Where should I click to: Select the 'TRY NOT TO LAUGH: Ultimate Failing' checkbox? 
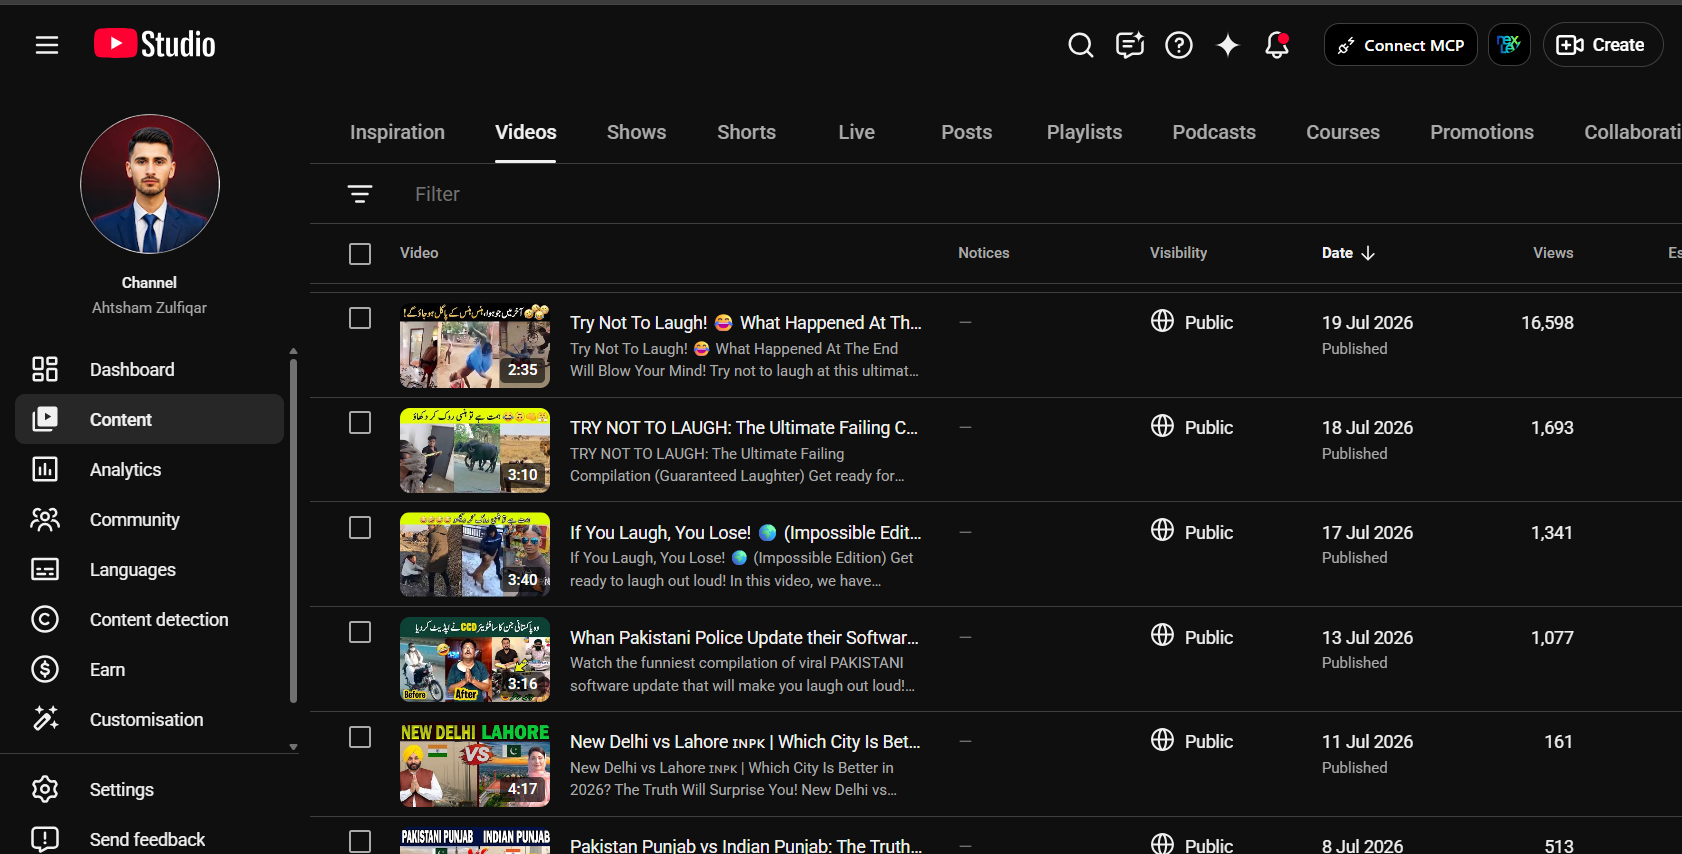pos(360,423)
